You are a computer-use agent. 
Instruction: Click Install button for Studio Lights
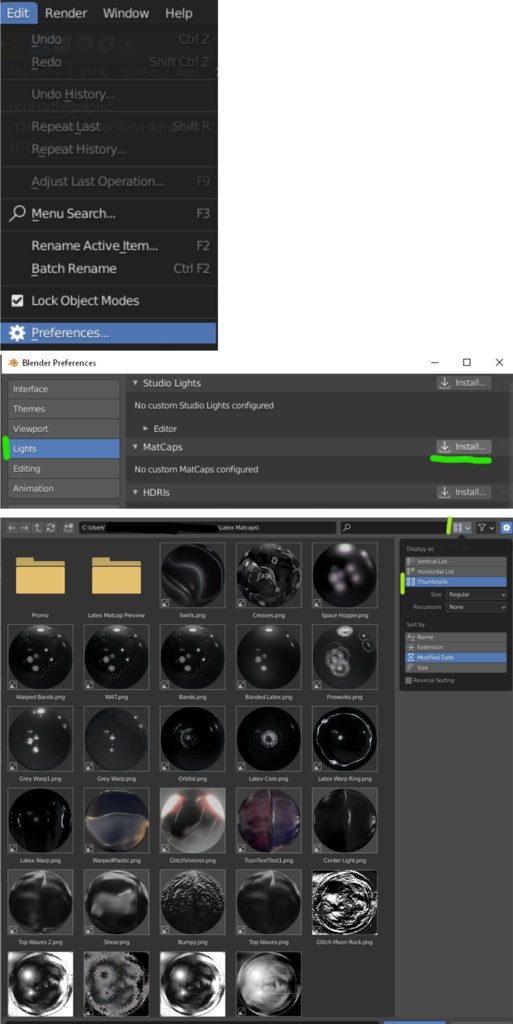[x=463, y=383]
